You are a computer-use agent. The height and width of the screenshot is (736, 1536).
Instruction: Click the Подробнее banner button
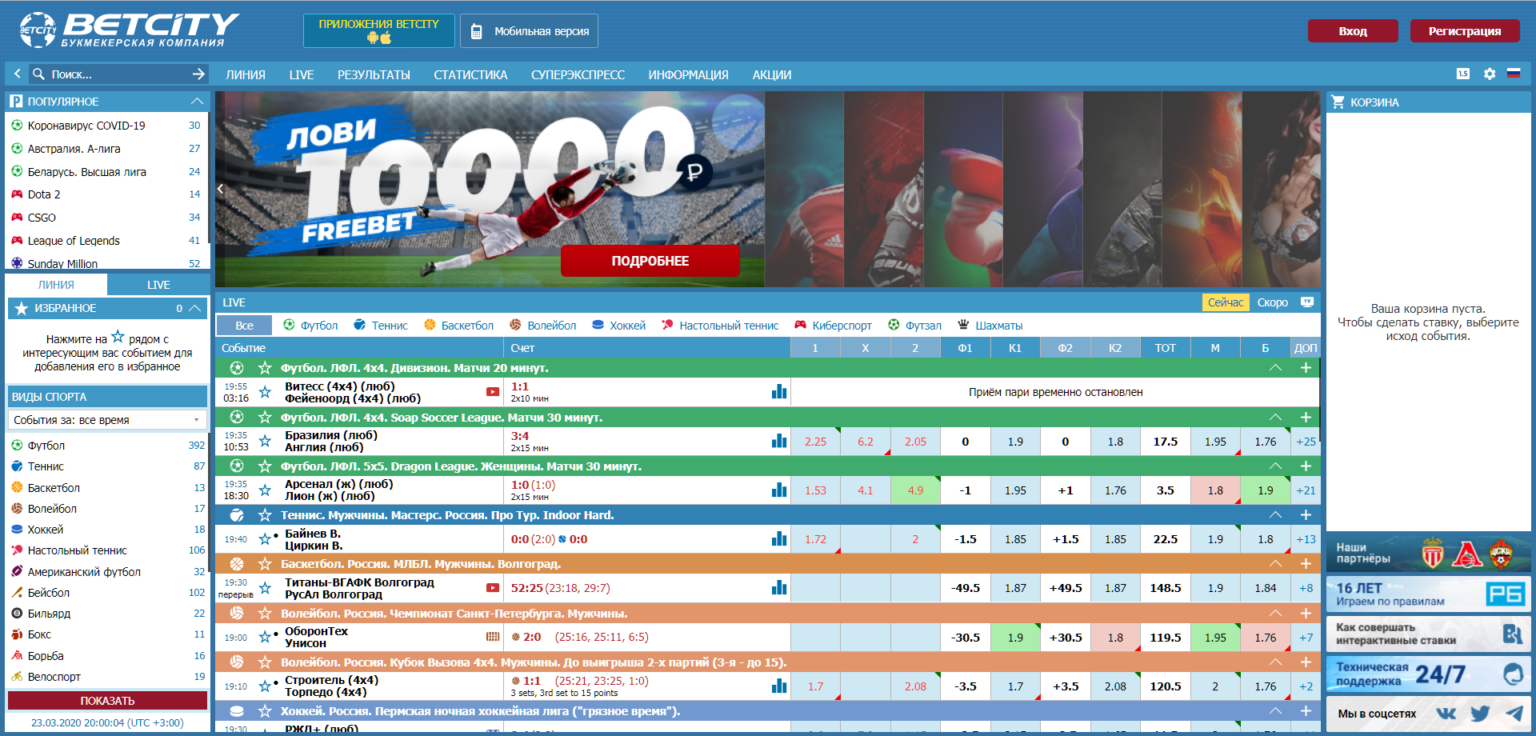650,261
